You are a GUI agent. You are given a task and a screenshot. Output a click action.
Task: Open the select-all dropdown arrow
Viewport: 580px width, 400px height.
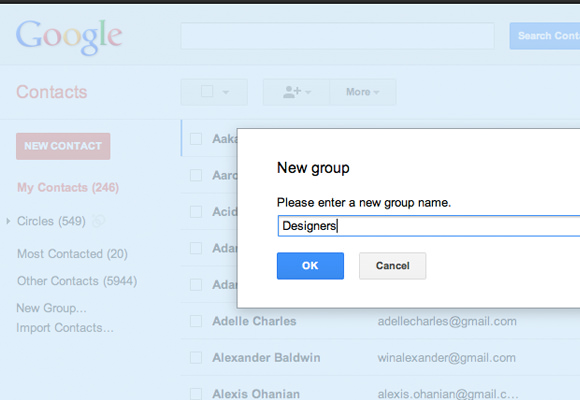226,92
